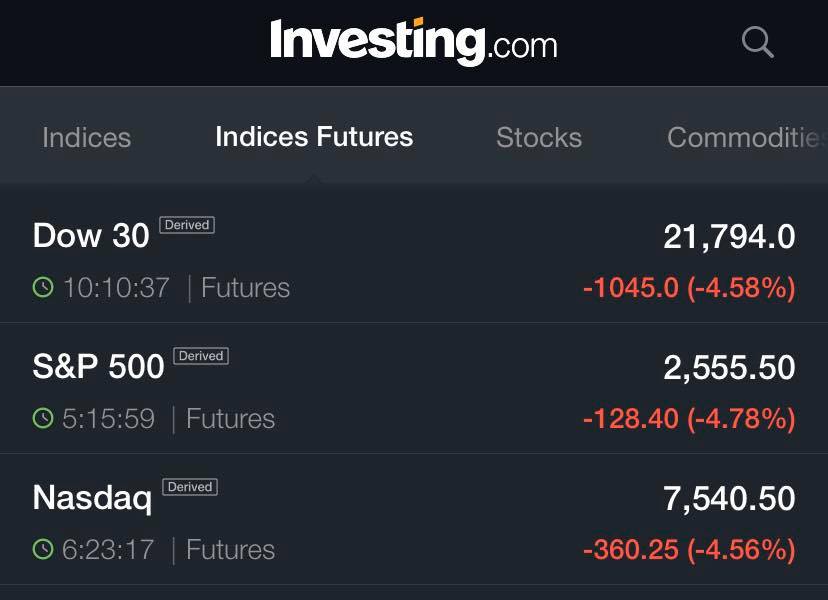Open the Dow 30 futures quote
Image resolution: width=828 pixels, height=600 pixels.
tap(414, 258)
